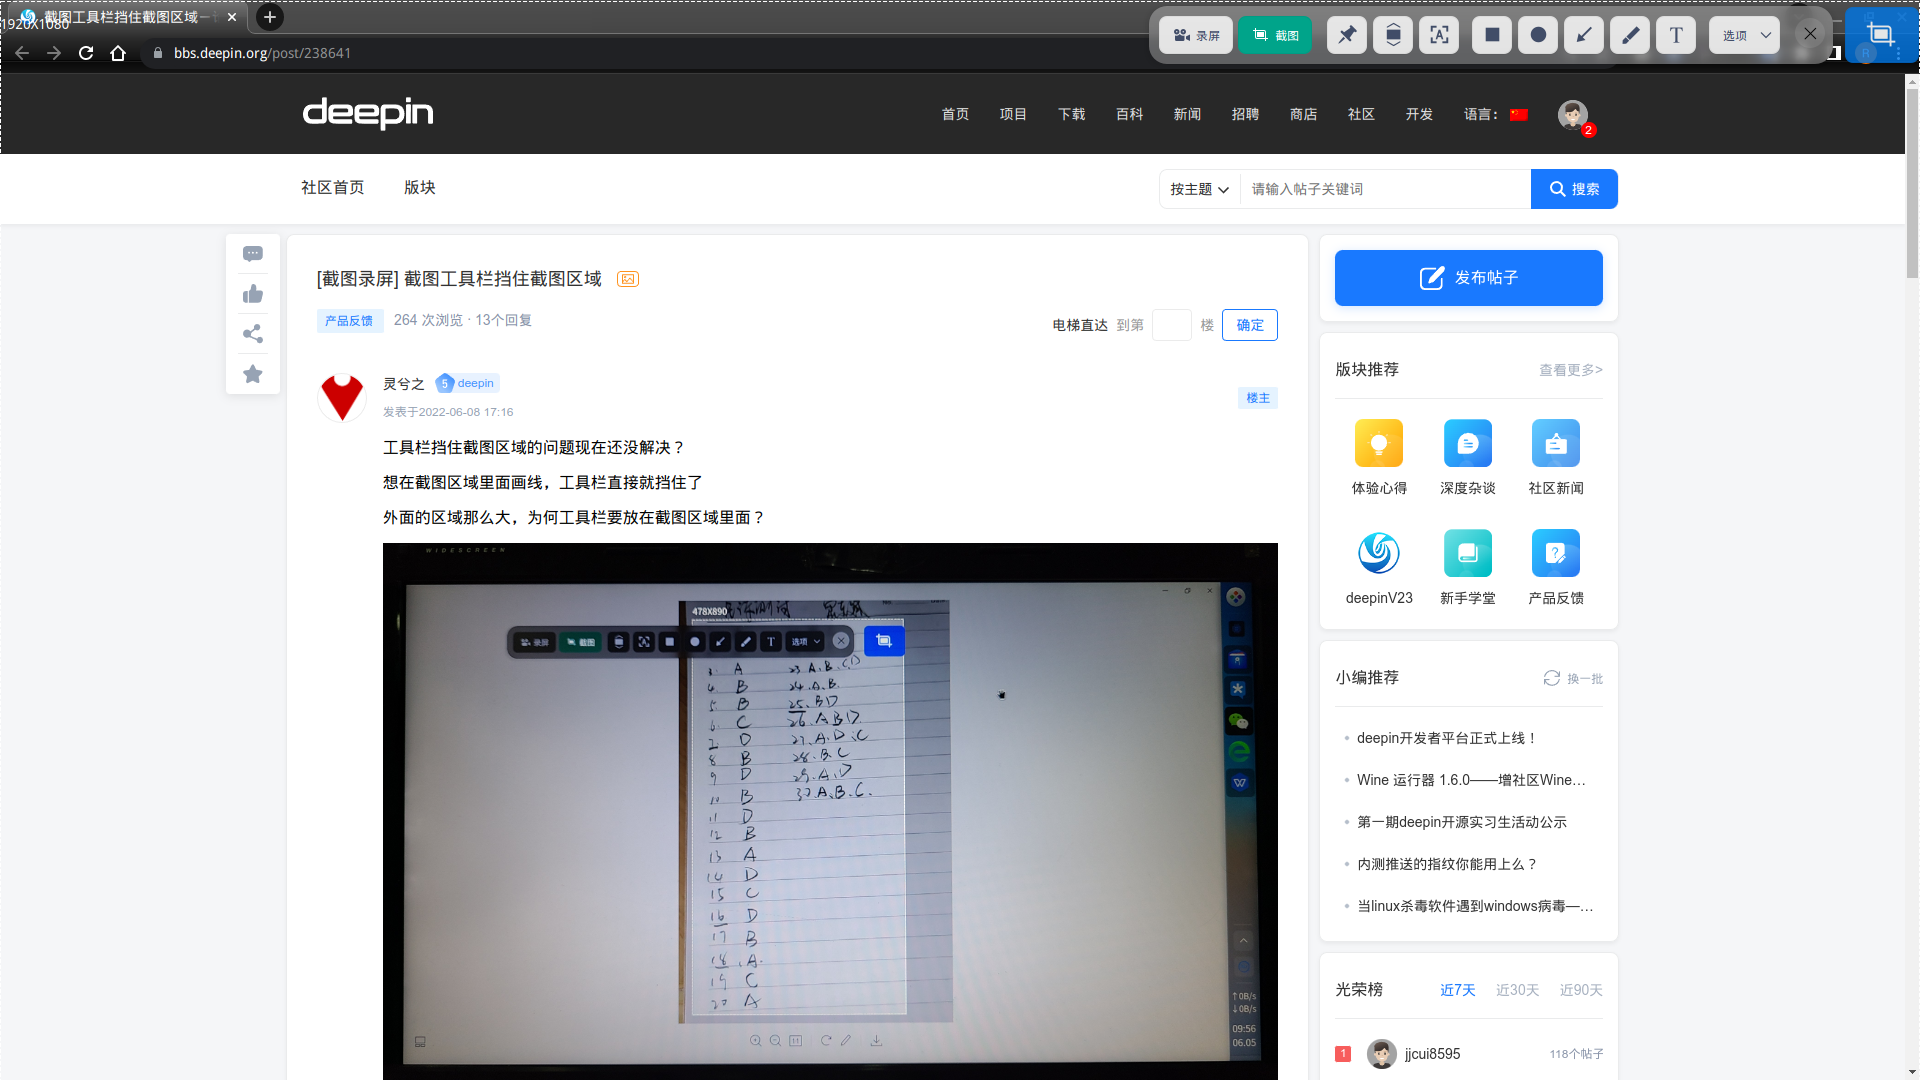Open the deepin开发者平台正式上线 link
Viewport: 1920px width, 1080px height.
click(x=1445, y=738)
